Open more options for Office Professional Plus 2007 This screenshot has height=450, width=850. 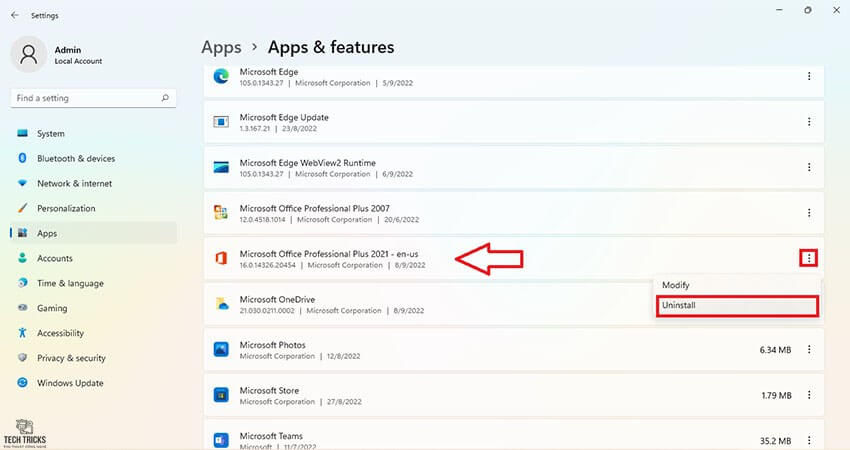click(809, 213)
